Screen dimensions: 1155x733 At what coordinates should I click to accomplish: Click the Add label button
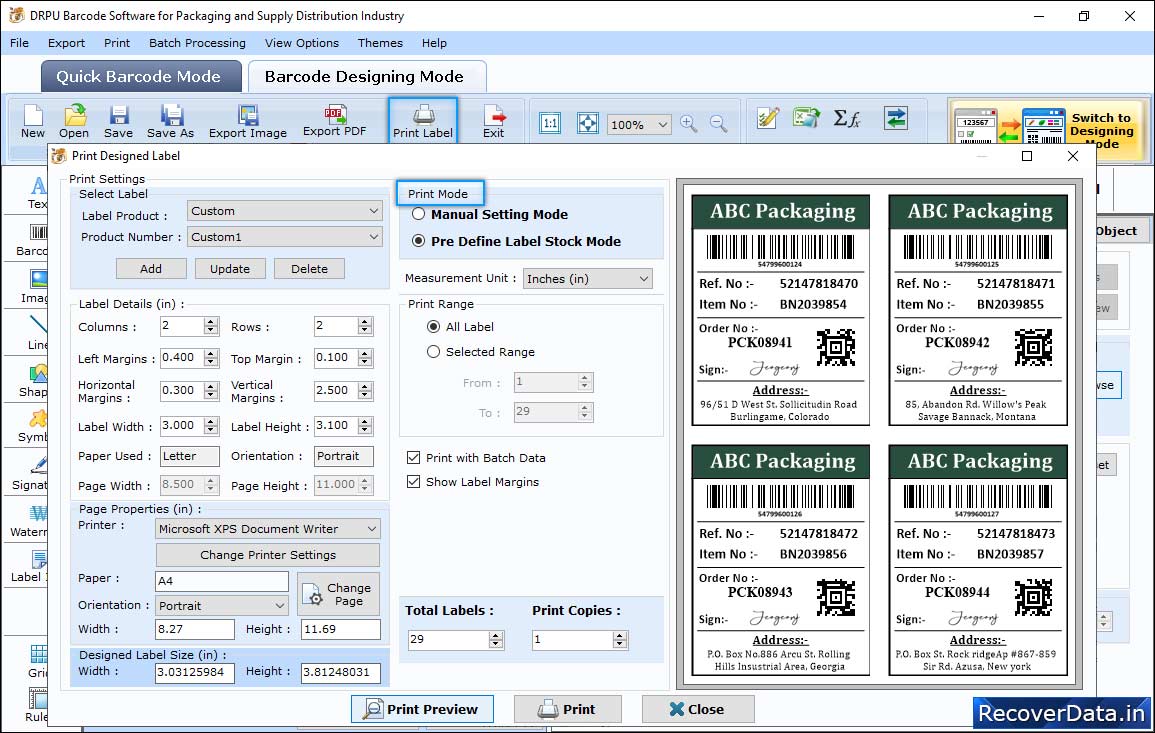[x=151, y=269]
